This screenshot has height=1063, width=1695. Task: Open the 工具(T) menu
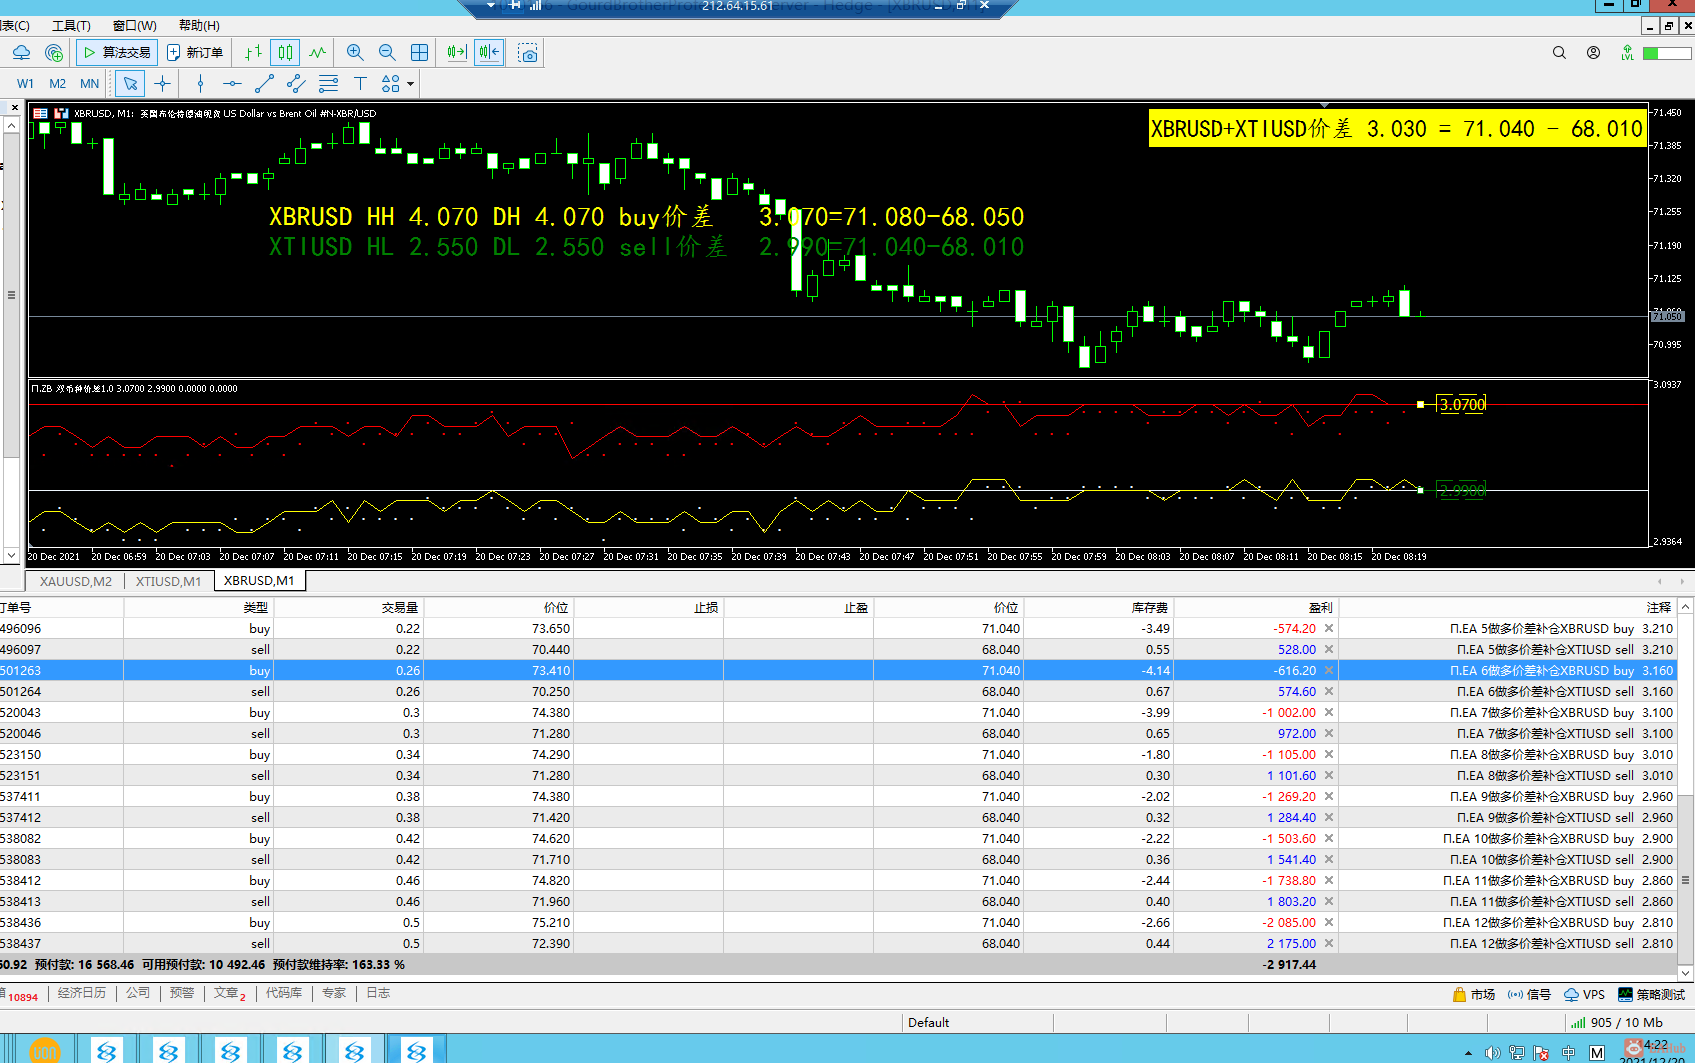pyautogui.click(x=71, y=25)
